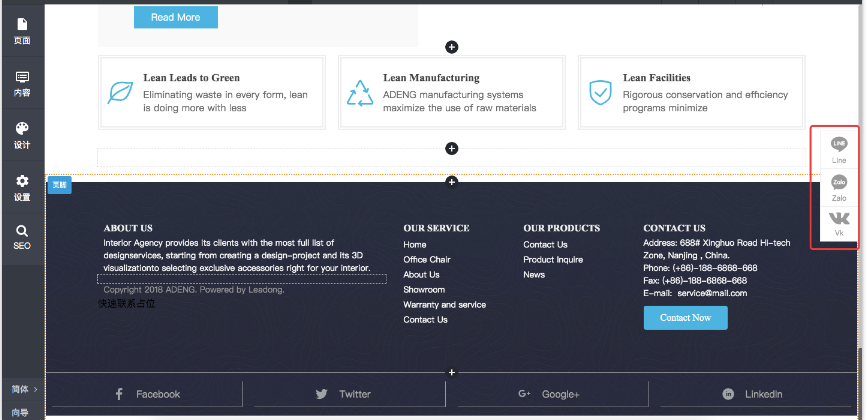Click the Lean Manufacturing recycle icon

pos(359,93)
